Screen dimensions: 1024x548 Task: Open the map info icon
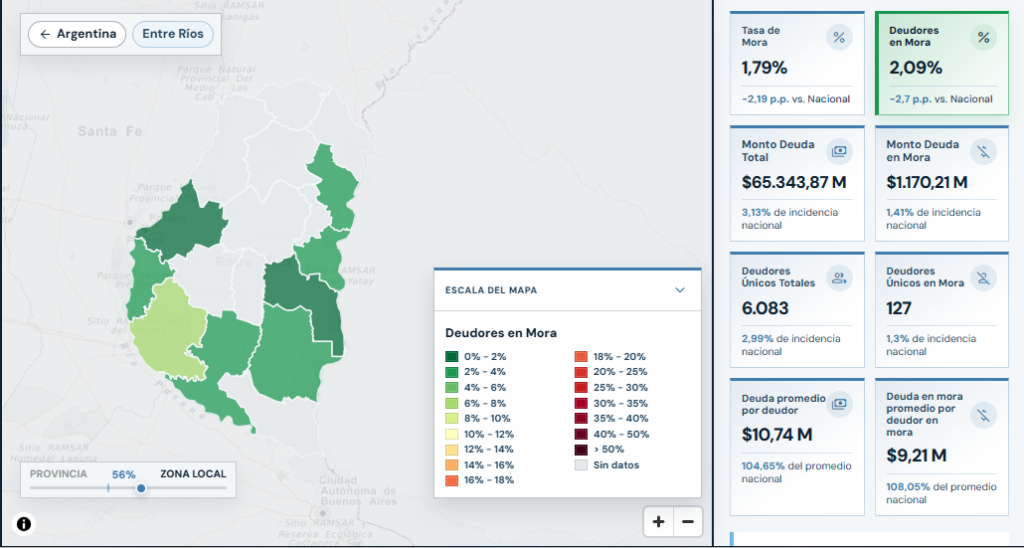pos(24,524)
